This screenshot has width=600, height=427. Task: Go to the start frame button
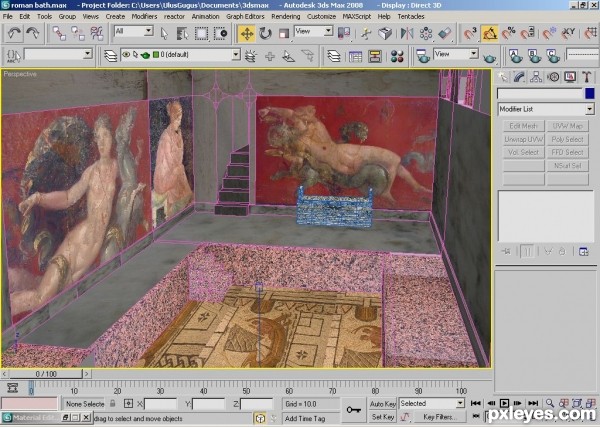click(x=476, y=403)
